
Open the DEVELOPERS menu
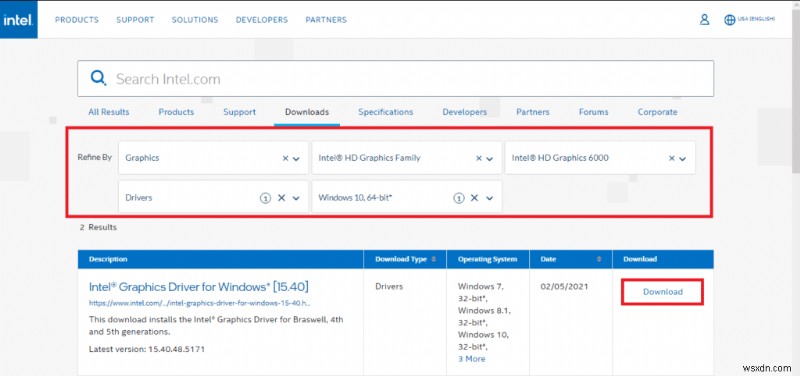tap(262, 20)
